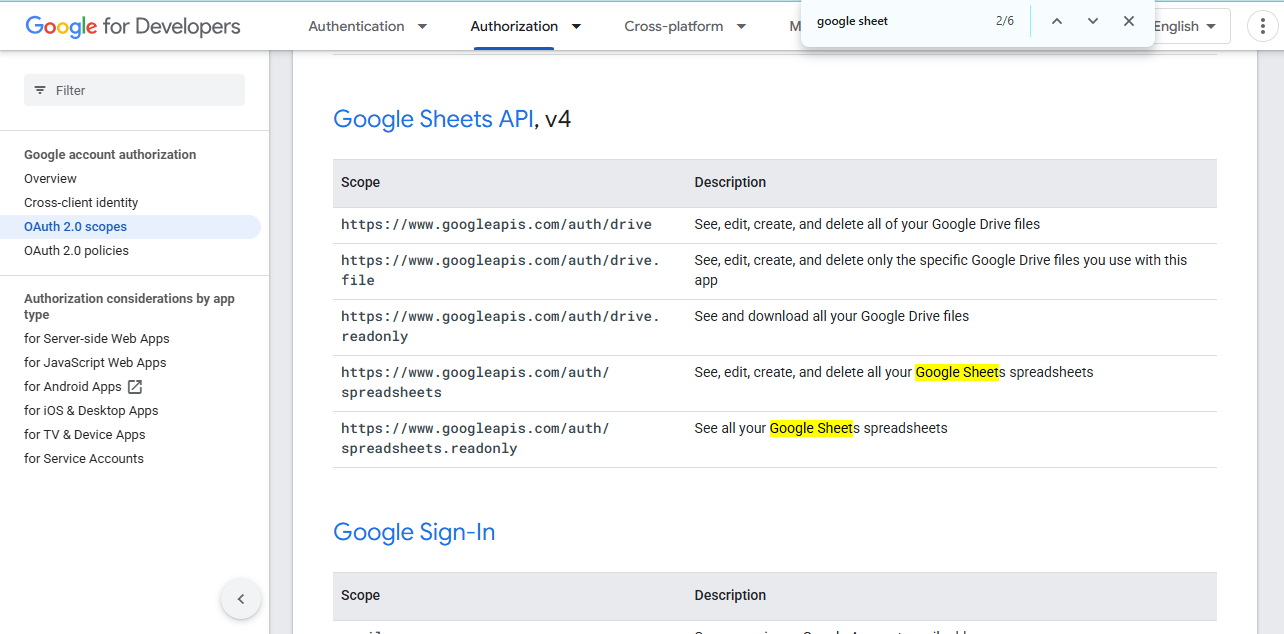Image resolution: width=1284 pixels, height=634 pixels.
Task: Open for iOS & Desktop Apps link
Action: 91,411
